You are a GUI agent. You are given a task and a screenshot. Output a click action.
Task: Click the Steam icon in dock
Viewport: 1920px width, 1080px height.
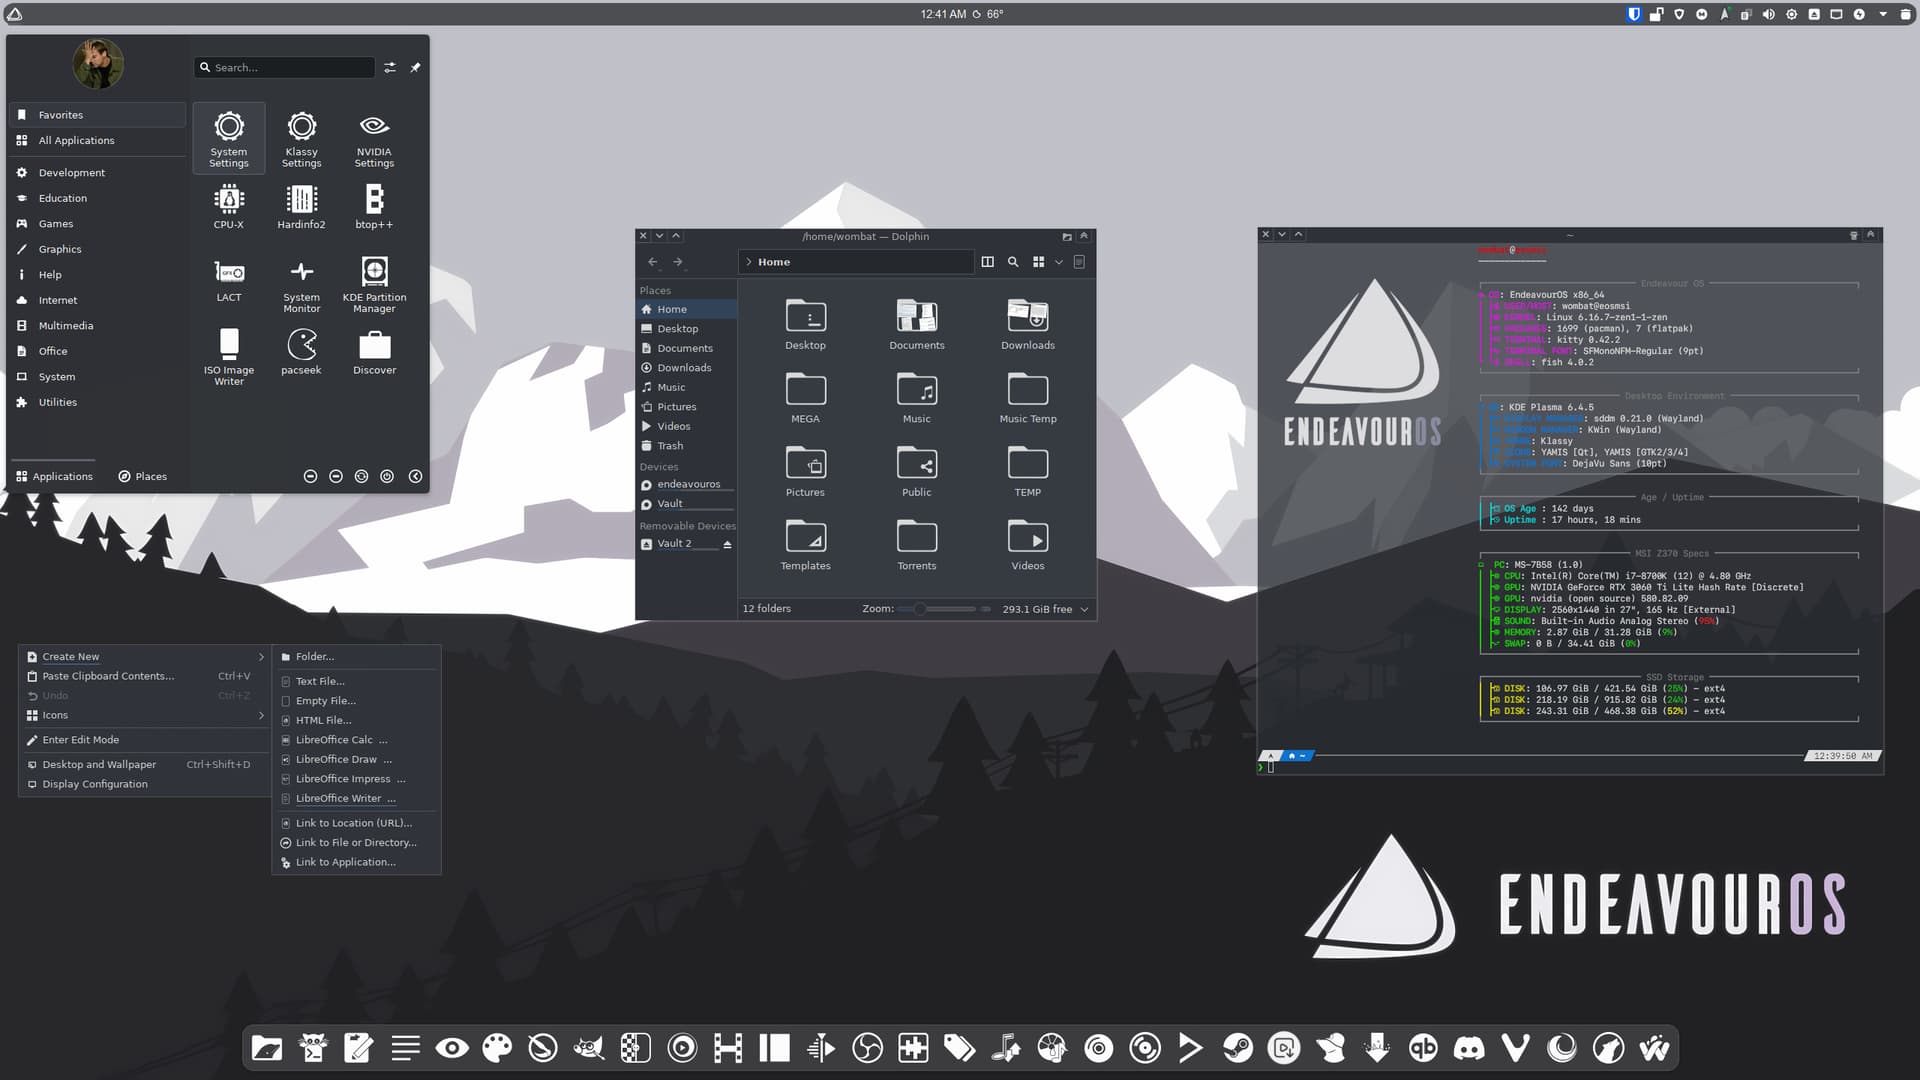click(x=1238, y=1048)
